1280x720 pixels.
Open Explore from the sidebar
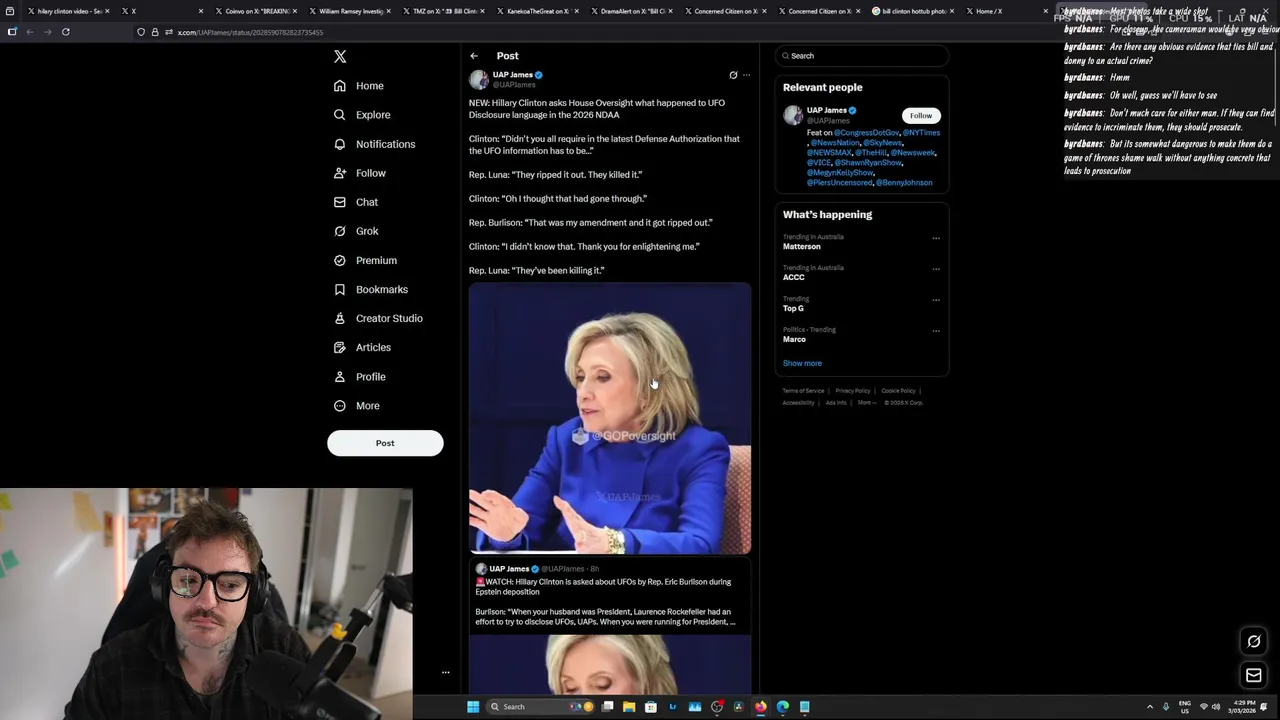[362, 115]
